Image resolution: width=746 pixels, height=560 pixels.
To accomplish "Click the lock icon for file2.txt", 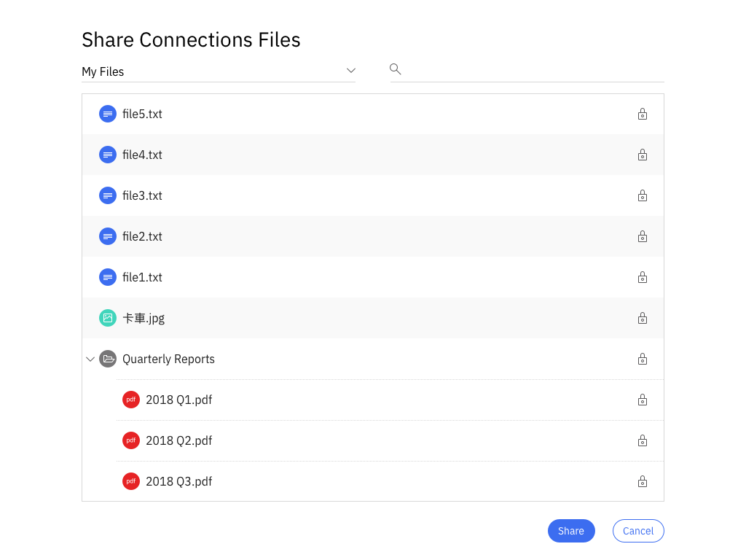I will point(642,236).
